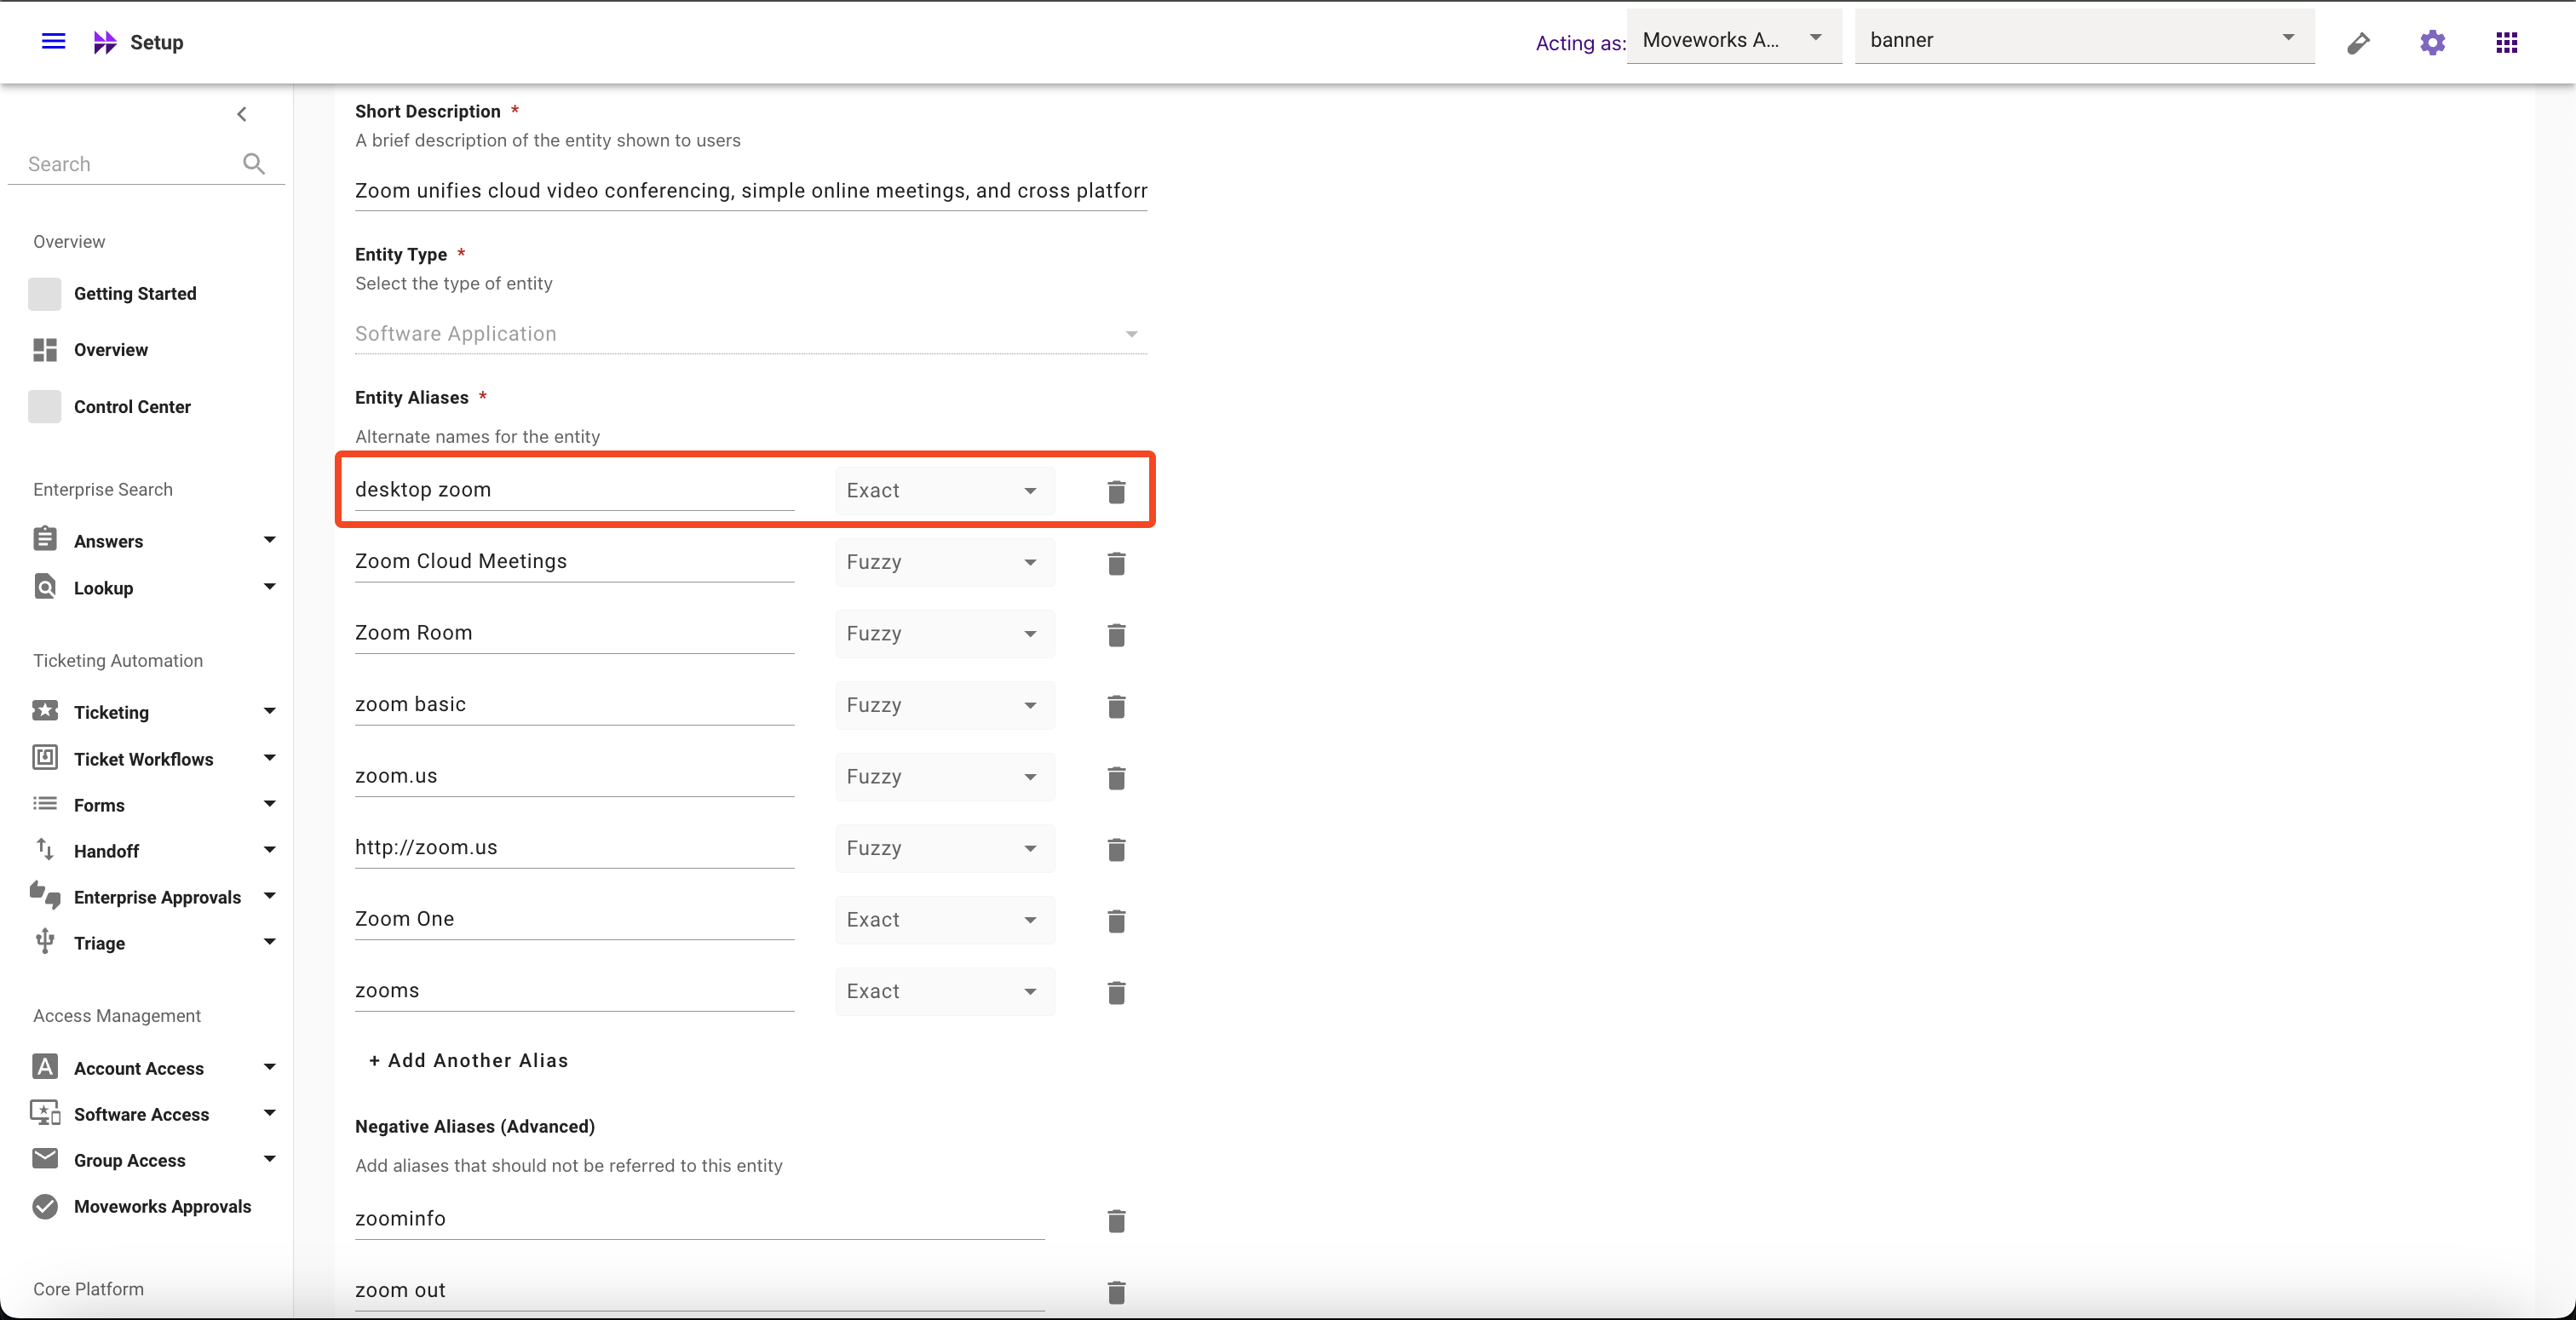Collapse the sidebar with chevron arrow
This screenshot has width=2576, height=1320.
point(241,114)
